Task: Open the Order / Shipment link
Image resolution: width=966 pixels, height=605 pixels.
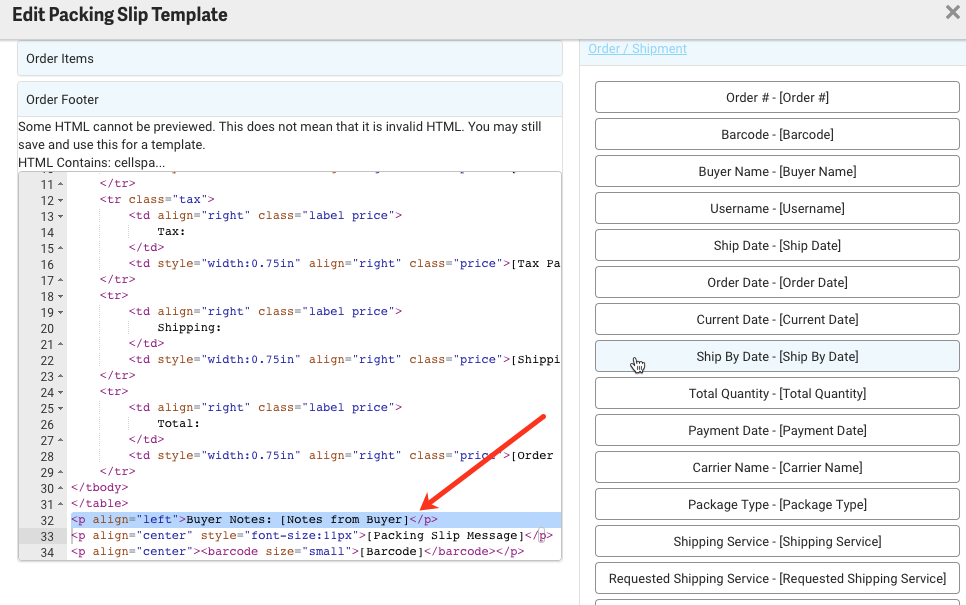Action: click(637, 49)
